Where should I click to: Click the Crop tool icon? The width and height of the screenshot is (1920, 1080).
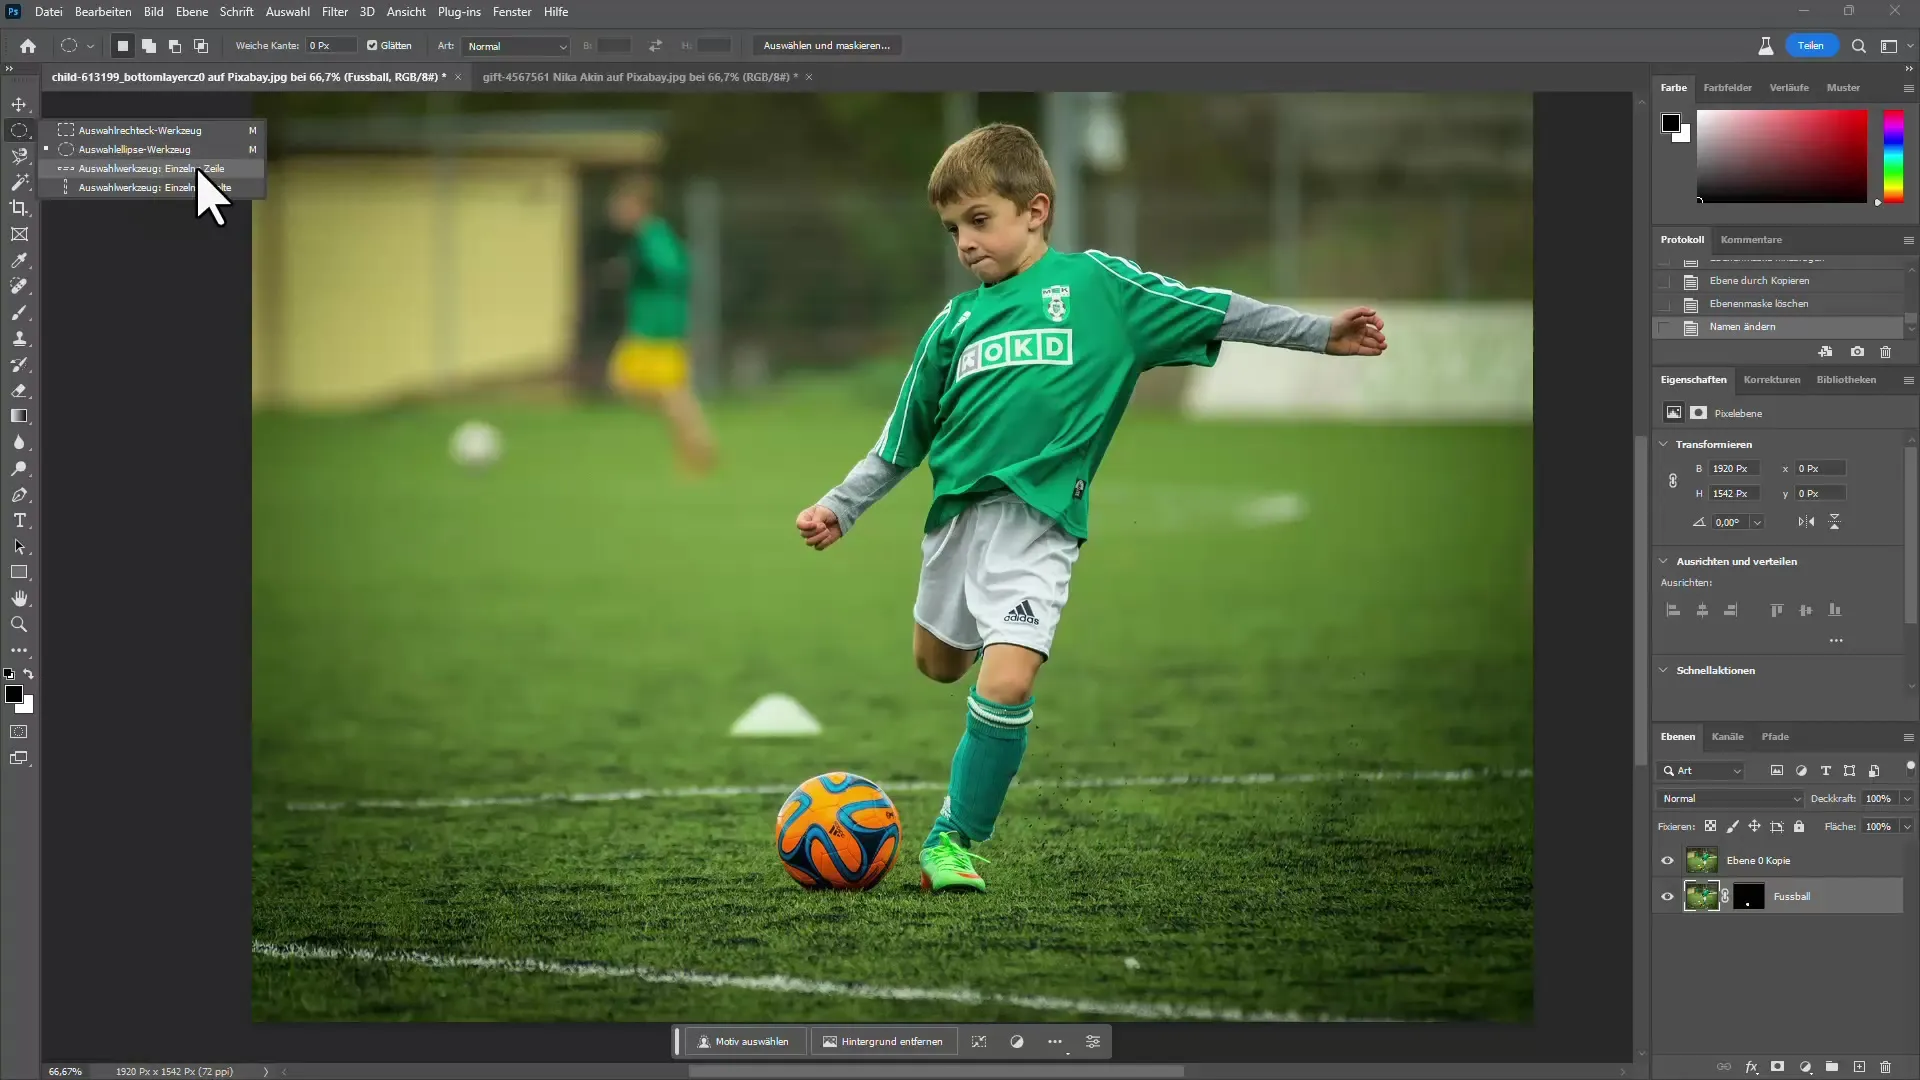click(x=20, y=208)
